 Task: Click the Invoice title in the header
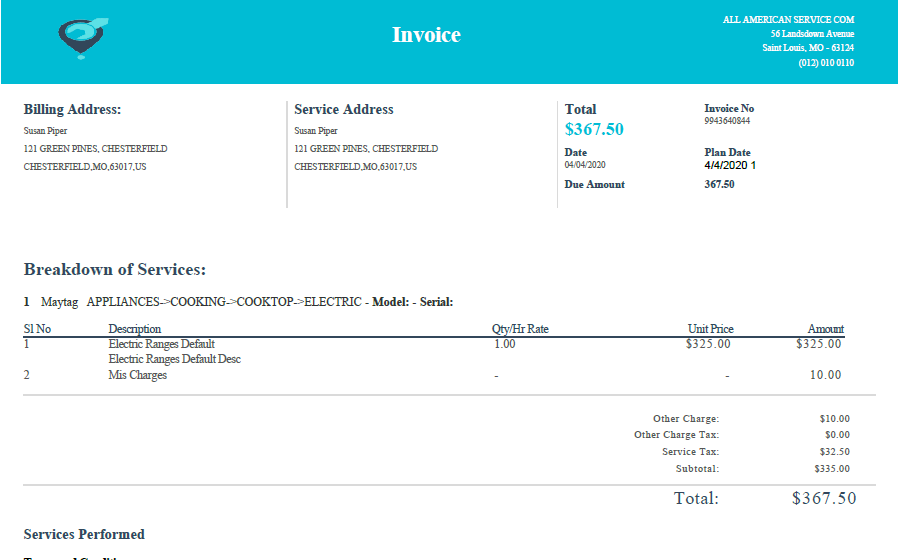click(x=426, y=35)
